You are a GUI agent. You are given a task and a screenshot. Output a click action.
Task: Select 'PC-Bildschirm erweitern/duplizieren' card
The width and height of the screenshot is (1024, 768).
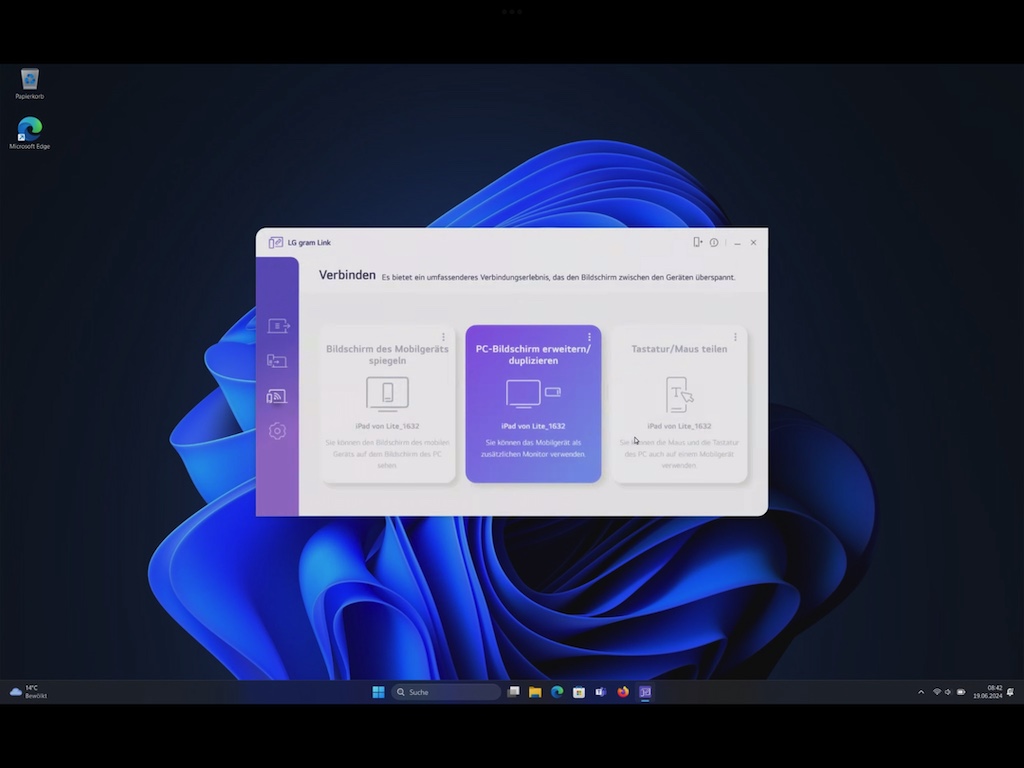[x=534, y=404]
